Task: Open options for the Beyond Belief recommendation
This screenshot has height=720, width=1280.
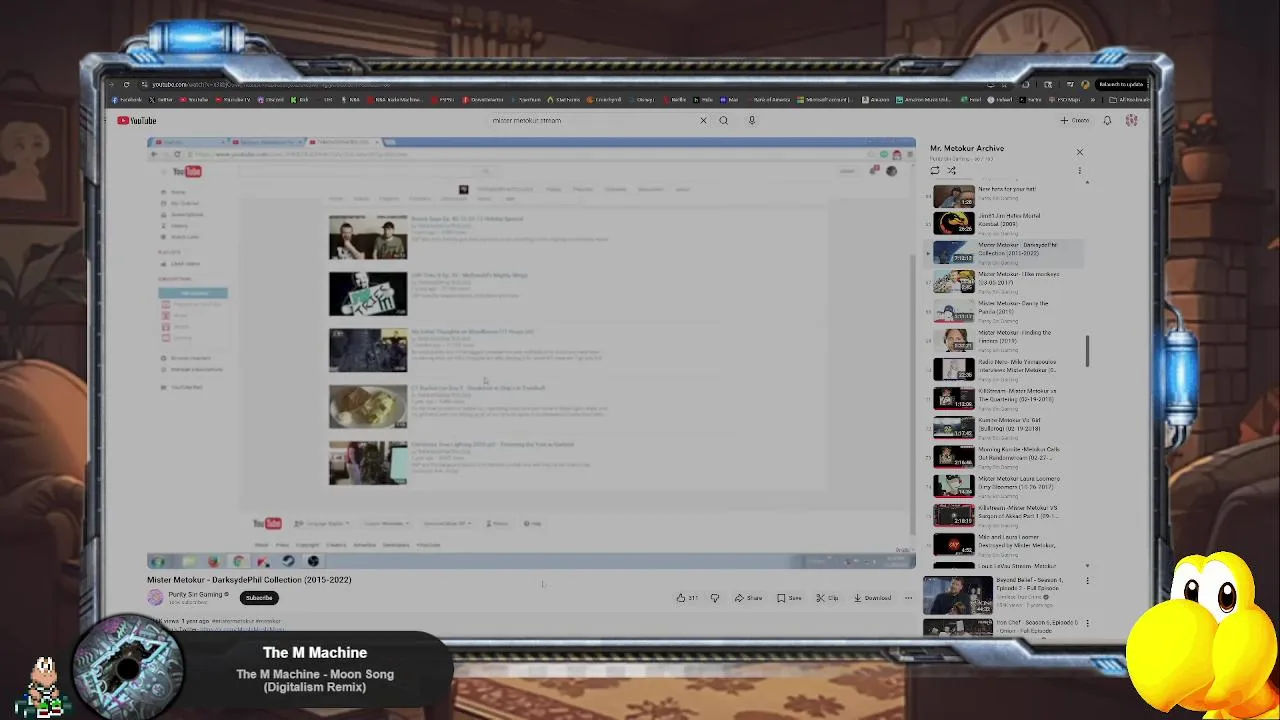Action: [1087, 581]
